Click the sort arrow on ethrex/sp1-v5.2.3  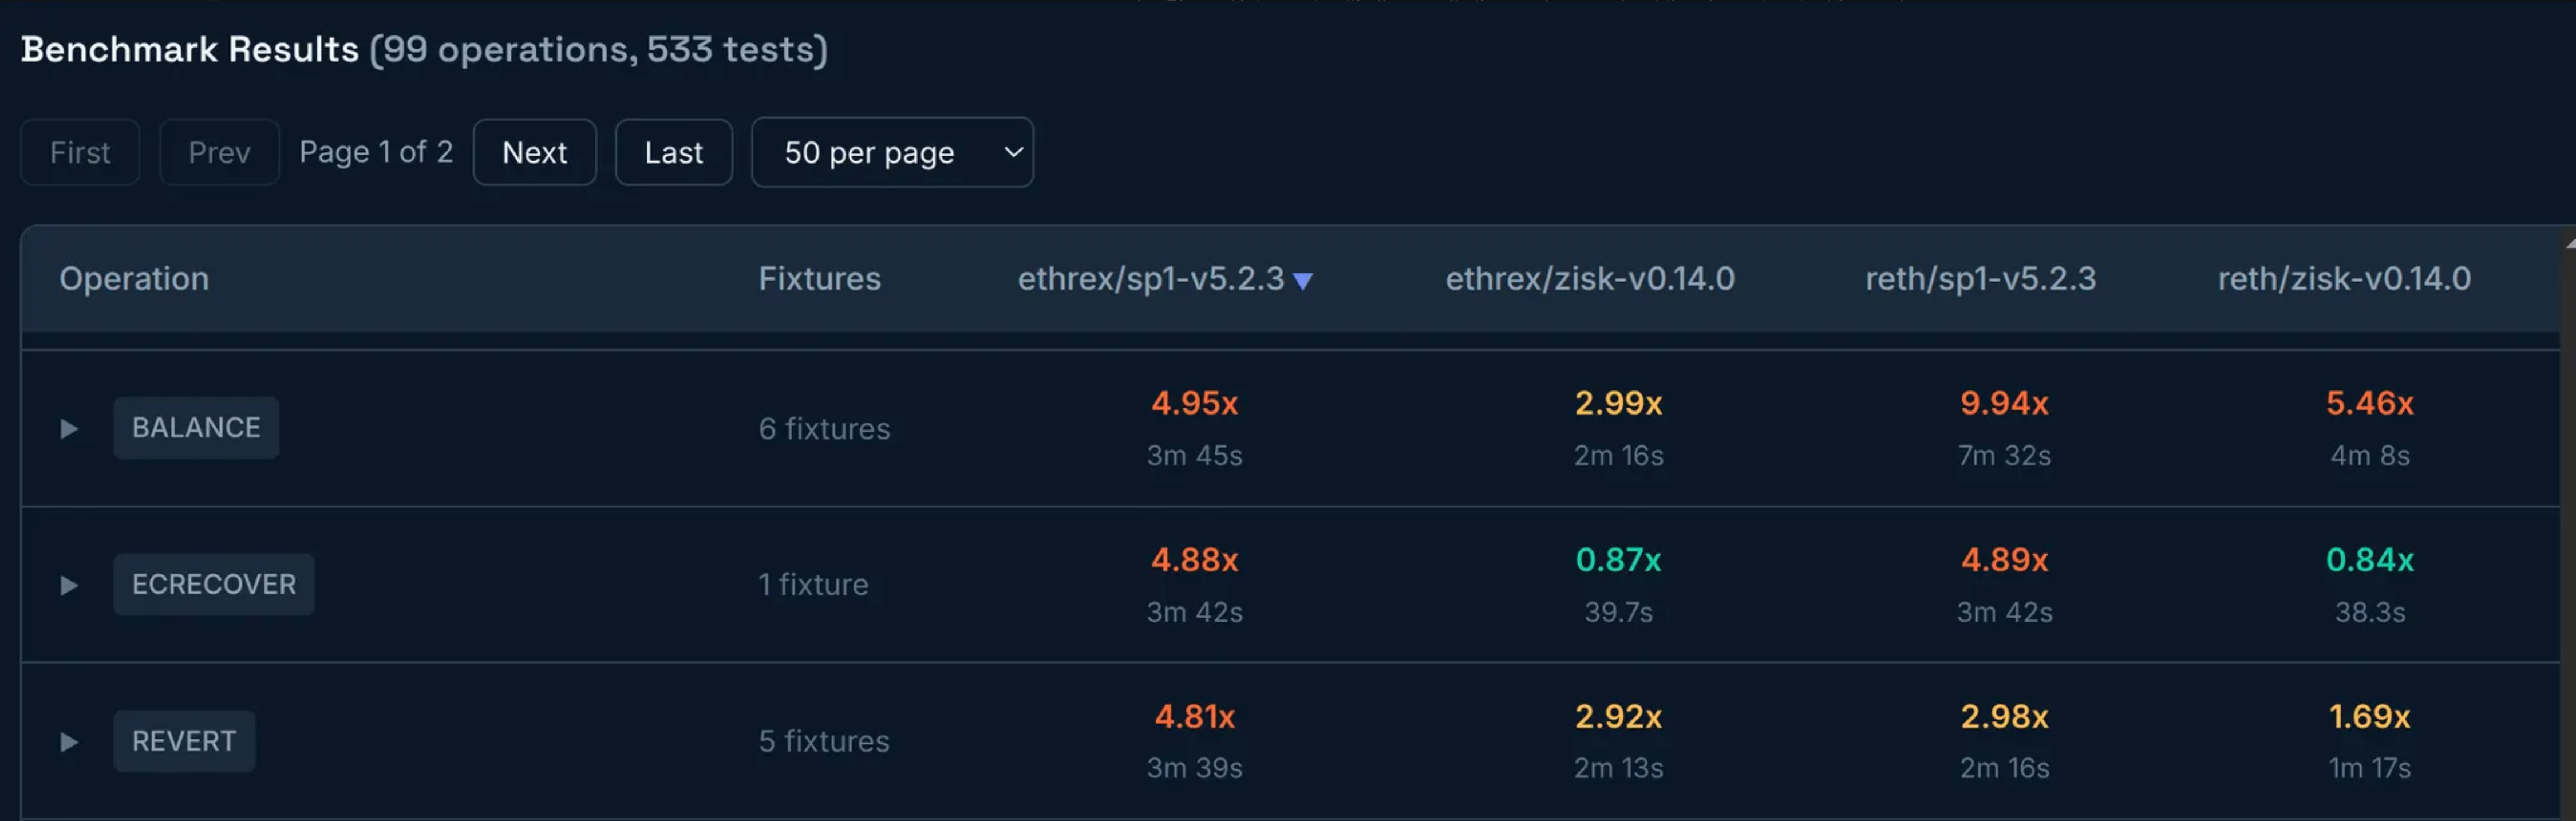point(1302,281)
